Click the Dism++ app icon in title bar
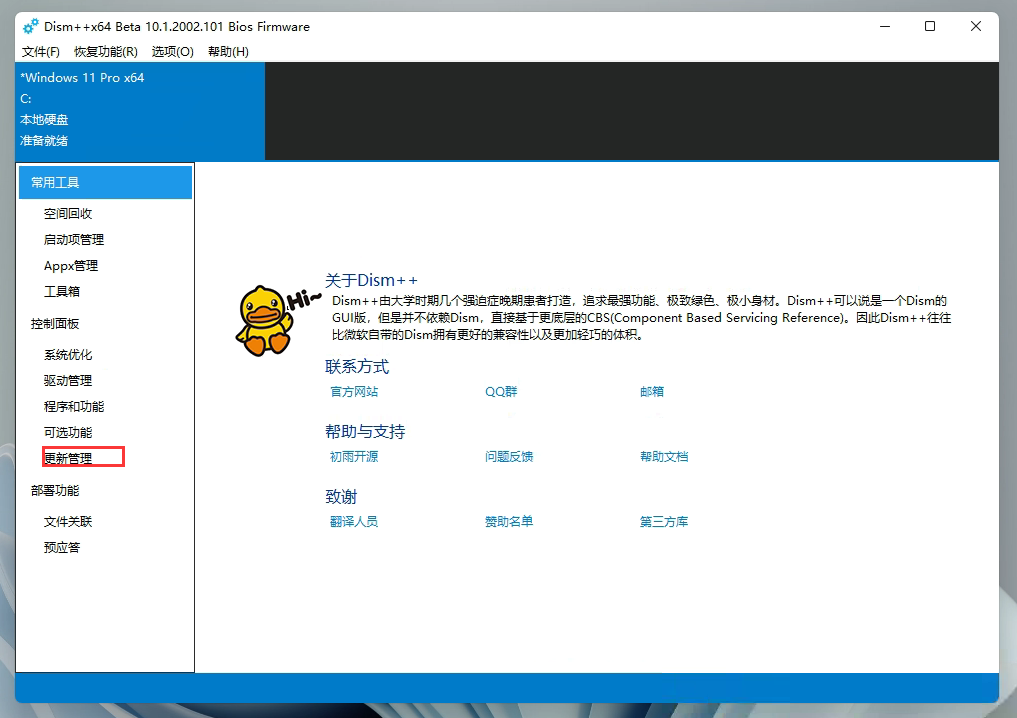The width and height of the screenshot is (1017, 718). pyautogui.click(x=29, y=26)
